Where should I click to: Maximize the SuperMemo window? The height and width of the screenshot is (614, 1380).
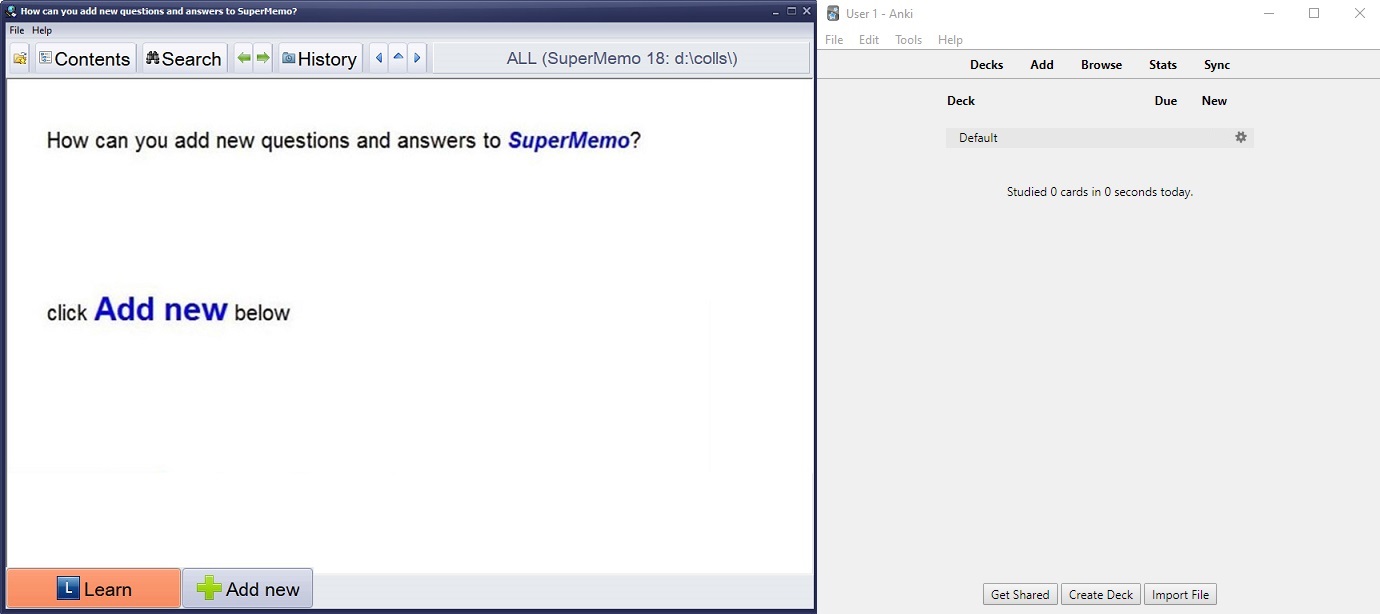[791, 11]
